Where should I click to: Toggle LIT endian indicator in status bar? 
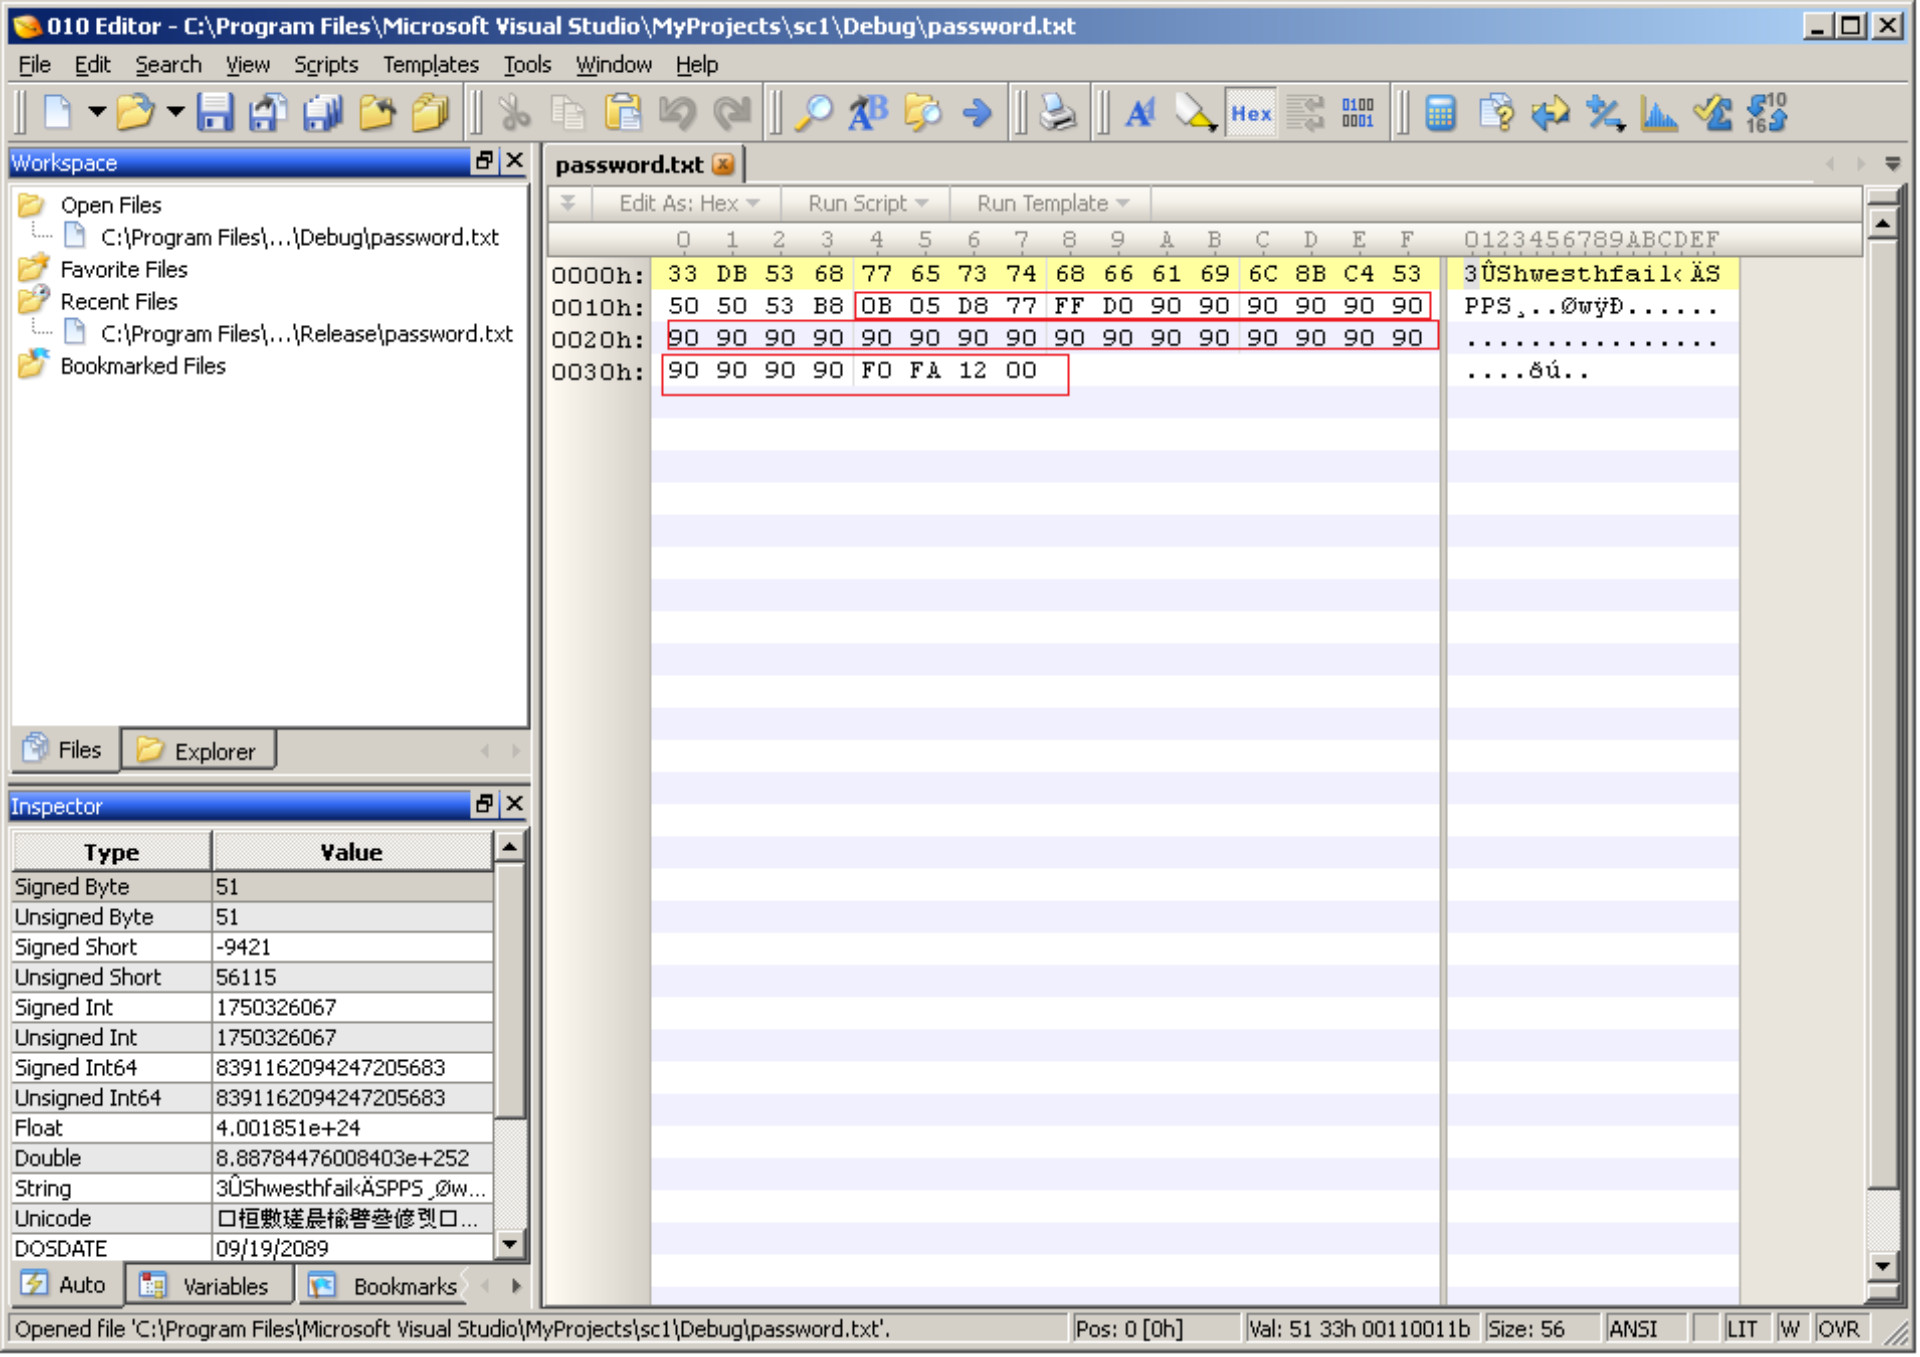click(x=1741, y=1329)
